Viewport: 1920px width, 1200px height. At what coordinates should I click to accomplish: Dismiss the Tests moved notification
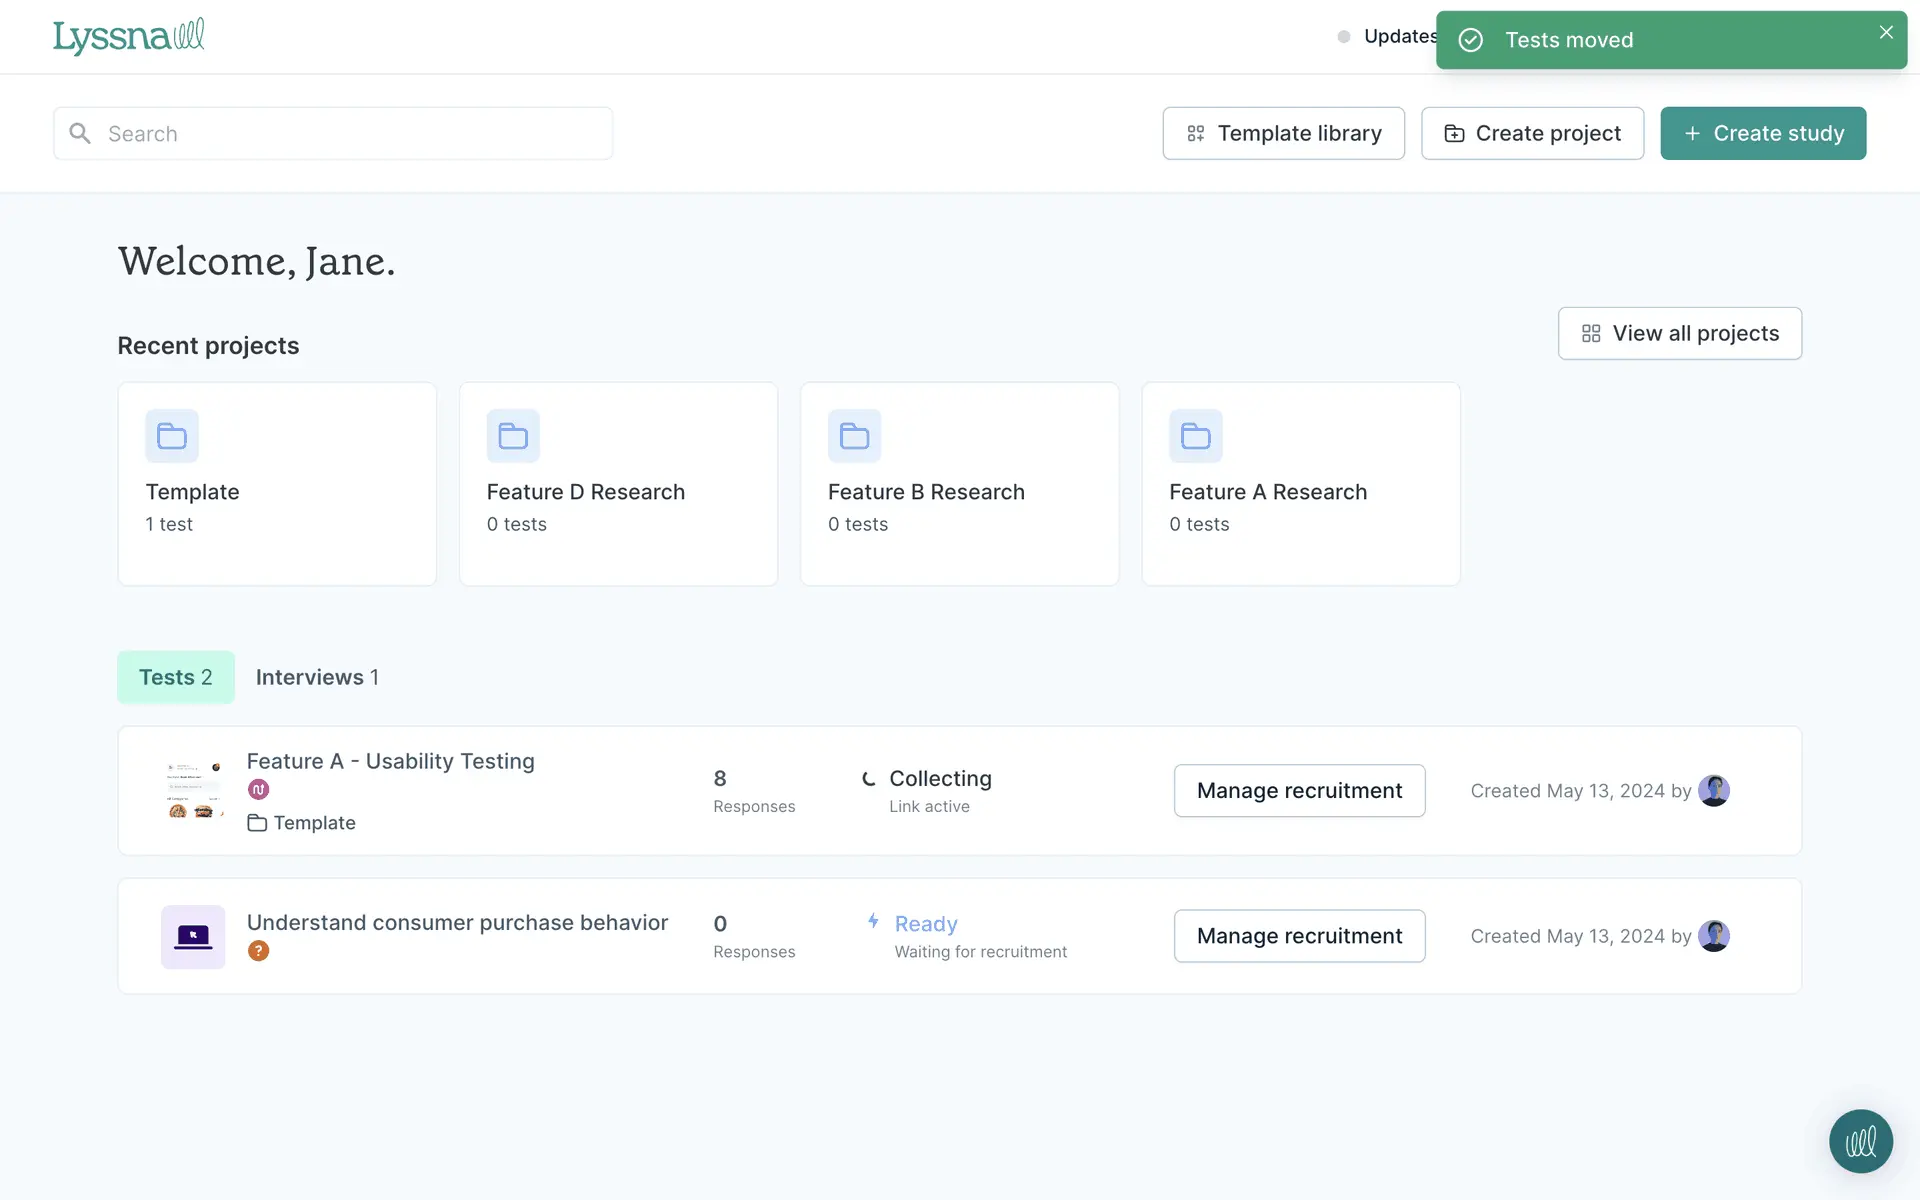click(x=1886, y=33)
